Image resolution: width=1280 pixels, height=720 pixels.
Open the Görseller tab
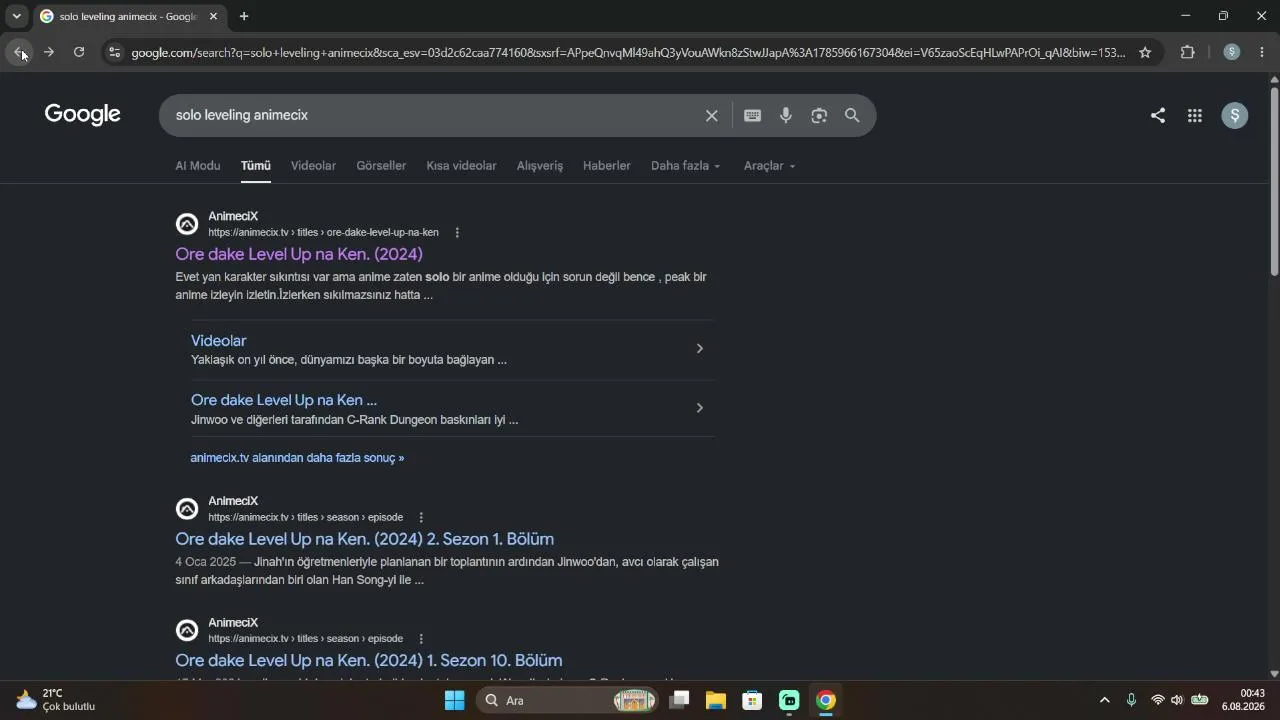[381, 166]
